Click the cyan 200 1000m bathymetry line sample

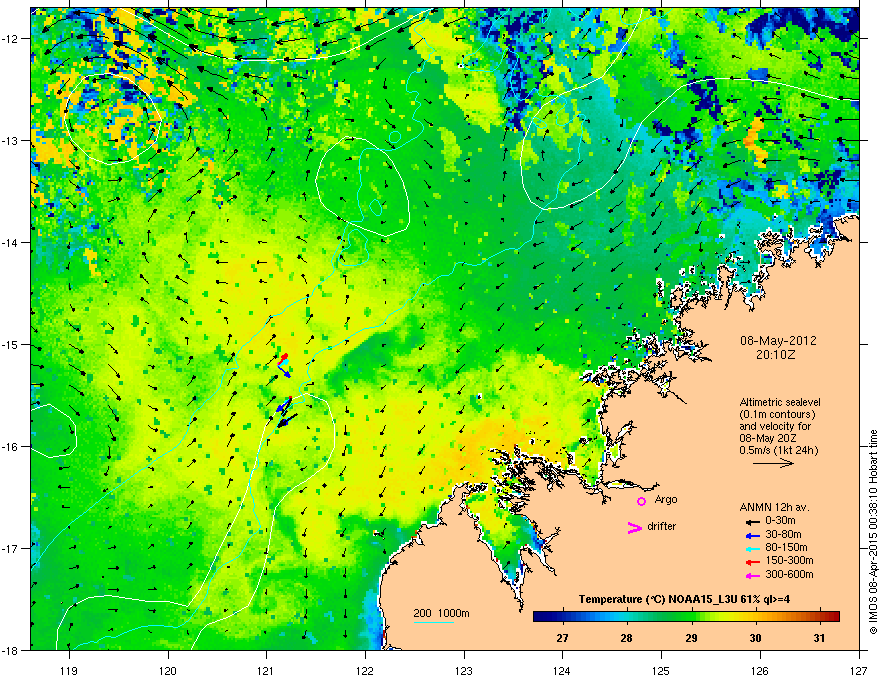(433, 622)
